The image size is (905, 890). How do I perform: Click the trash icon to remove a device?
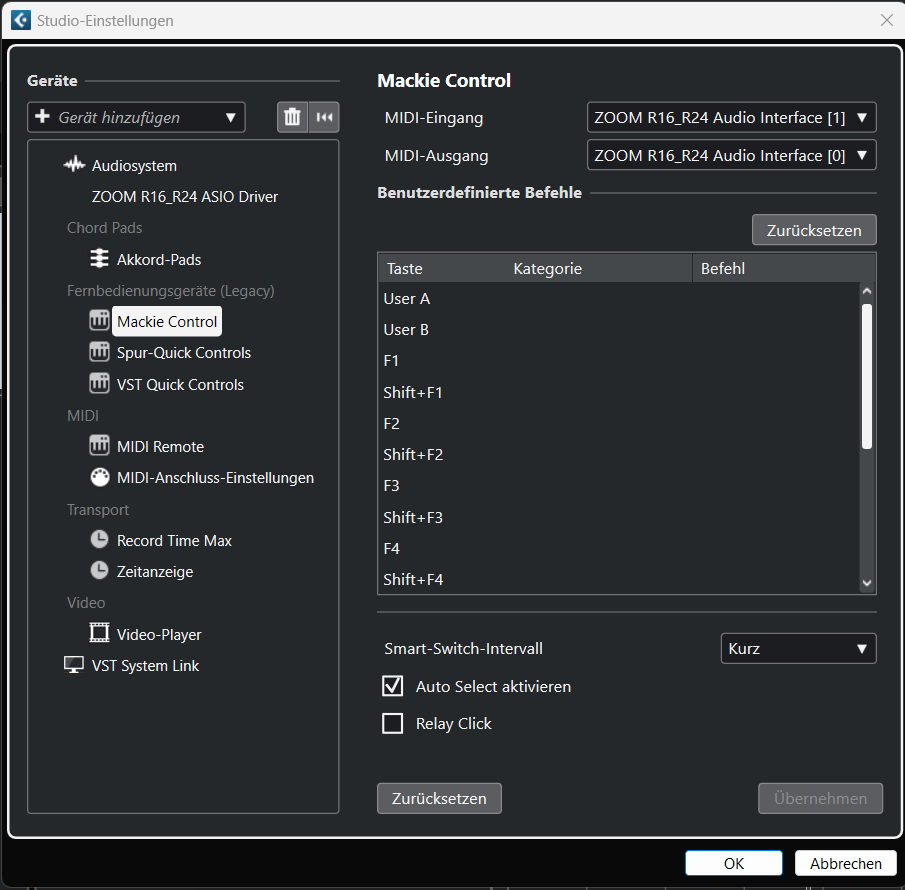pos(292,117)
